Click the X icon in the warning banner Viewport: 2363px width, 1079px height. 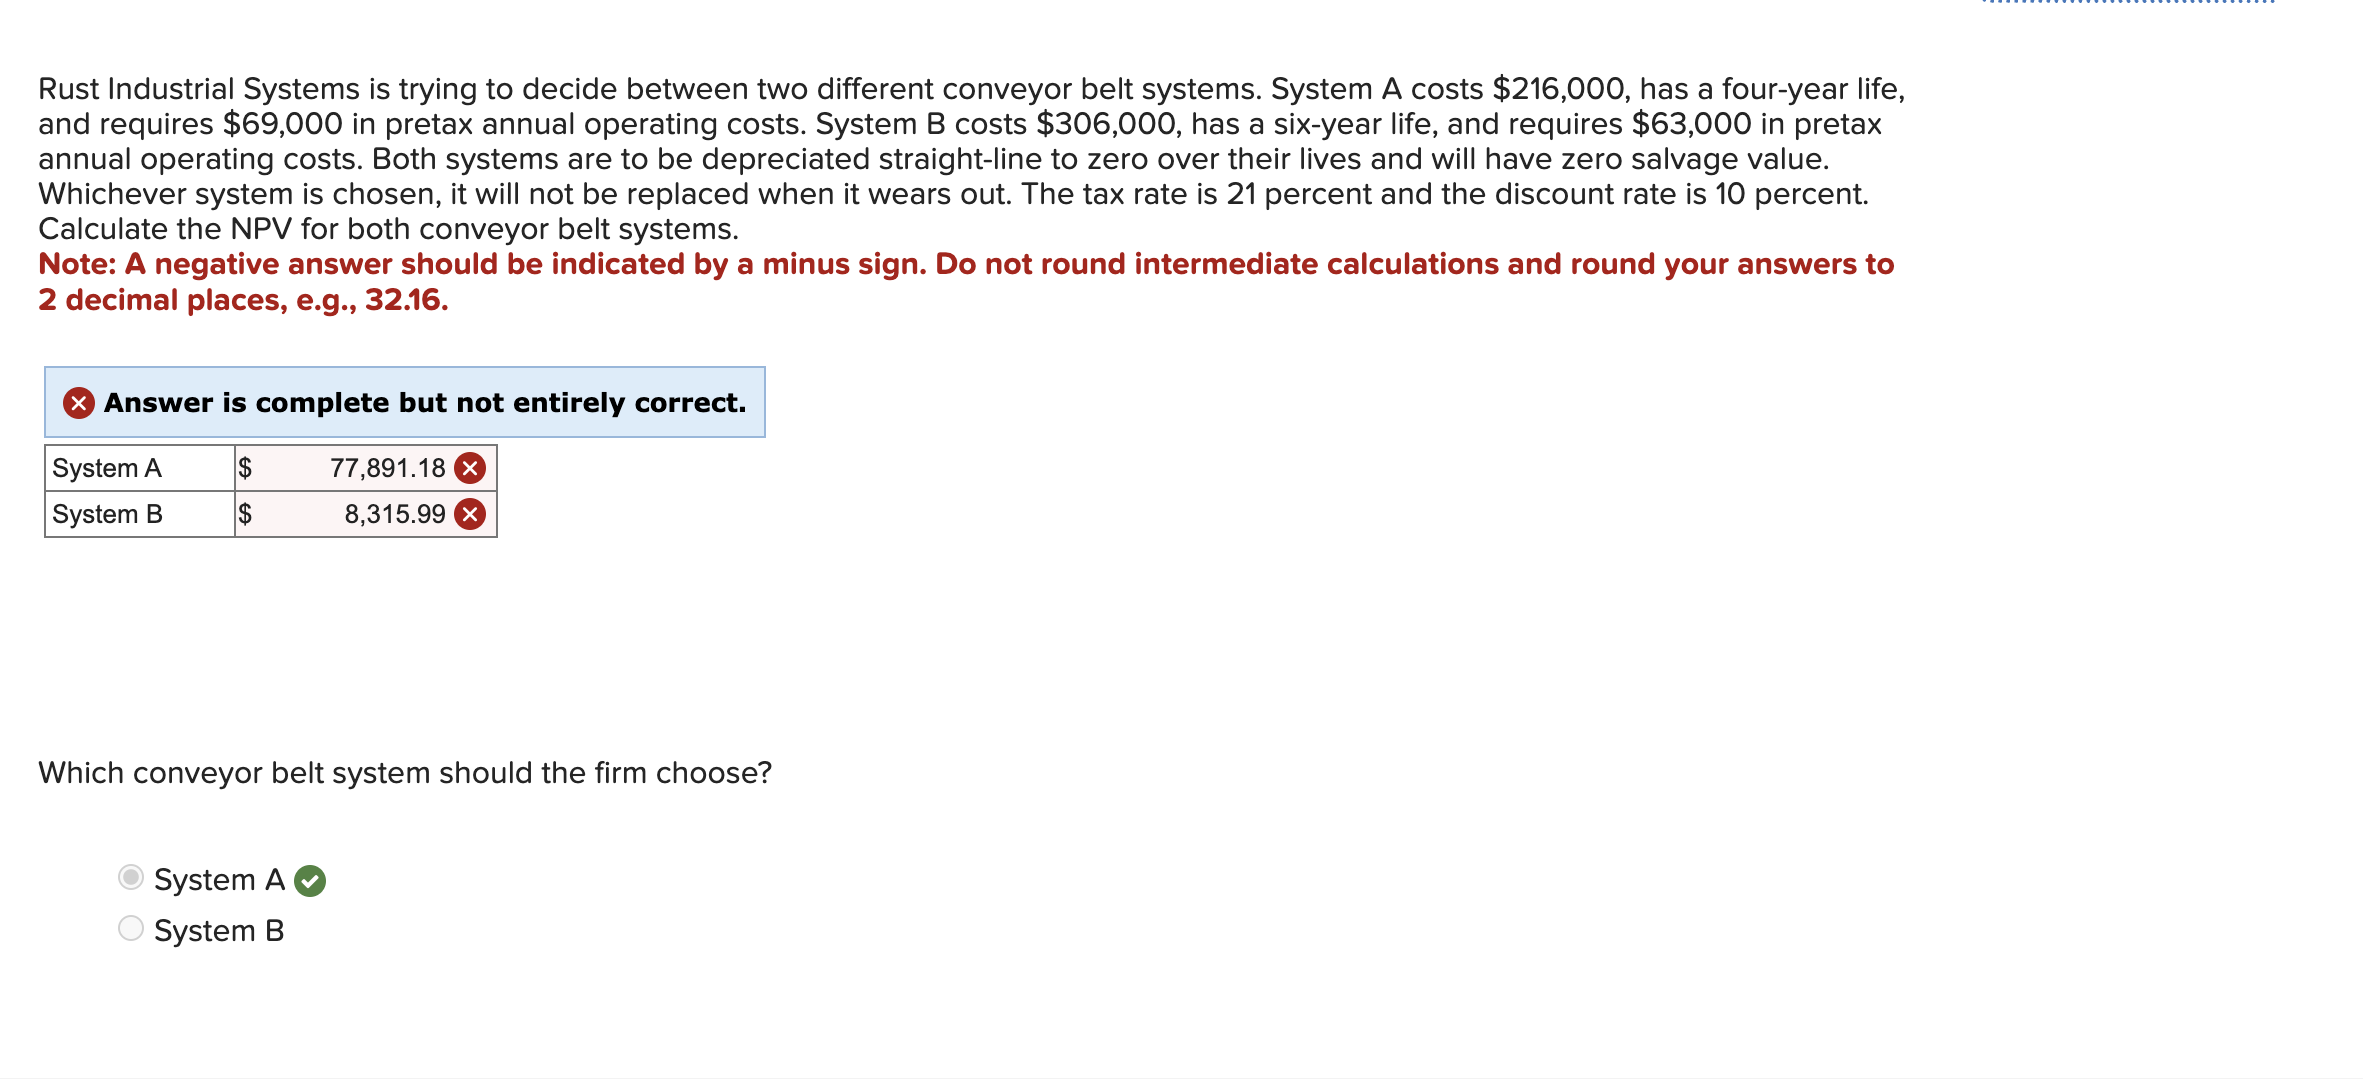pos(79,402)
